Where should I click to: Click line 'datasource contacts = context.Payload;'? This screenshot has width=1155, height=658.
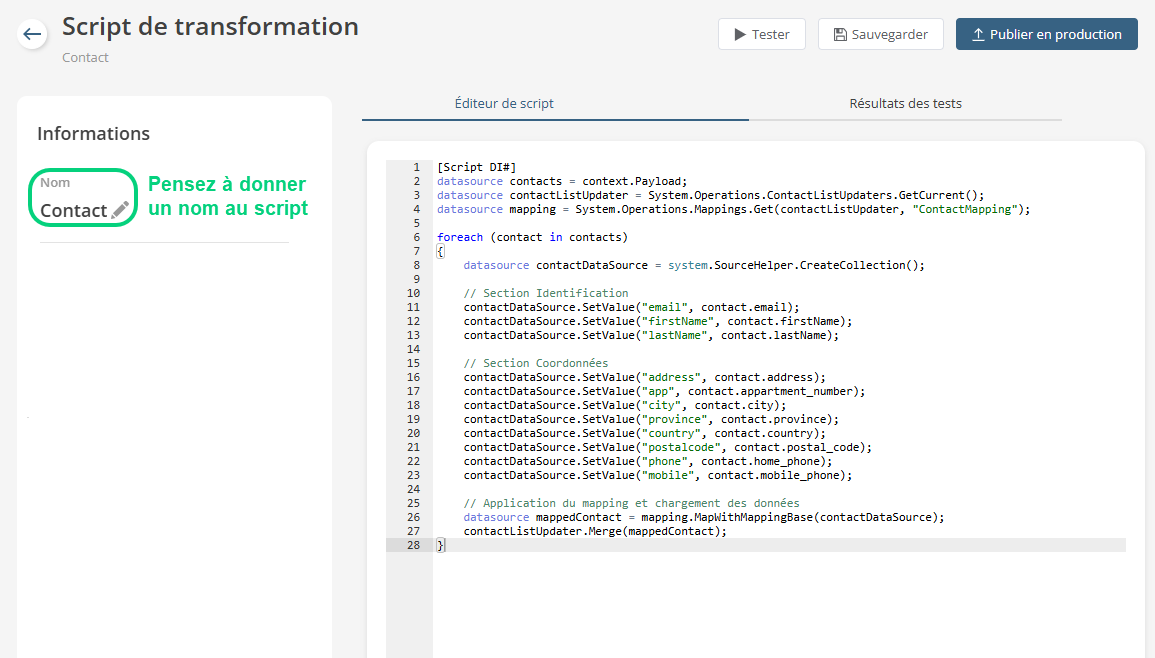pos(562,181)
